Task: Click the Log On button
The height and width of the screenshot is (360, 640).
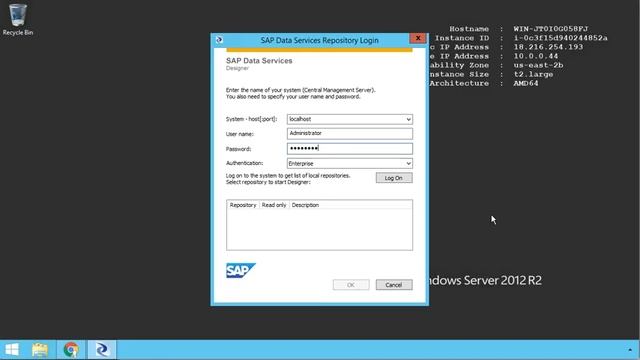Action: 394,178
